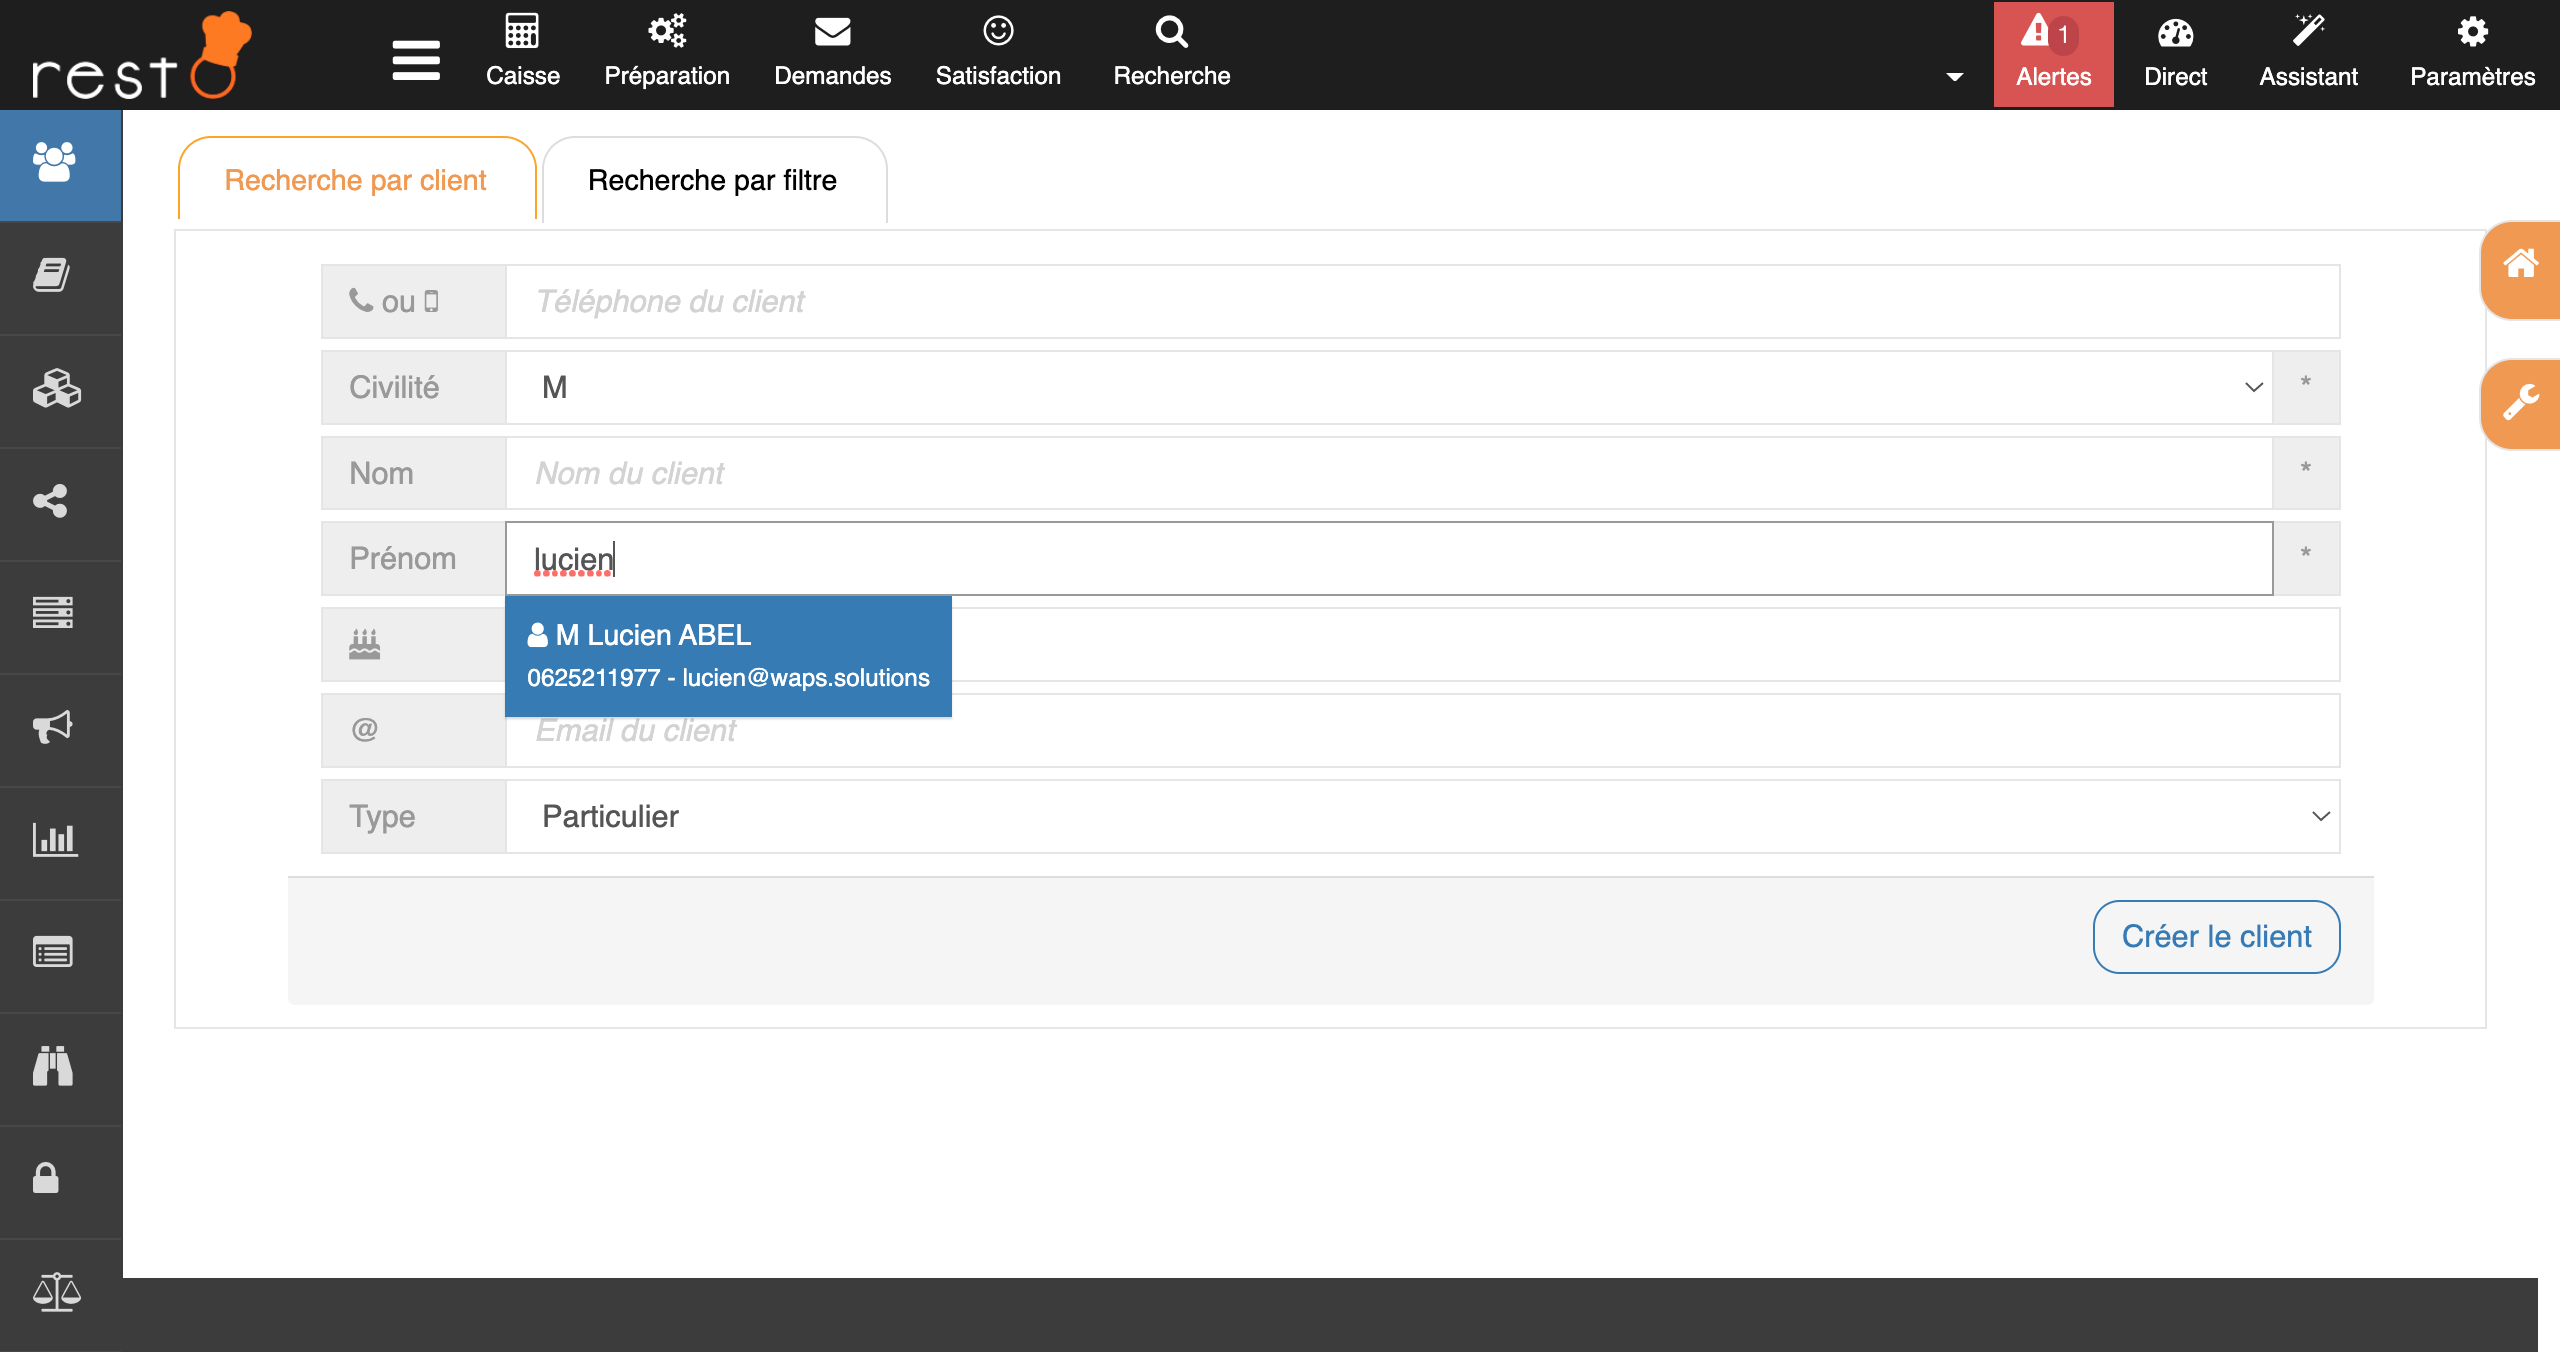Open the Caisse menu item

522,52
